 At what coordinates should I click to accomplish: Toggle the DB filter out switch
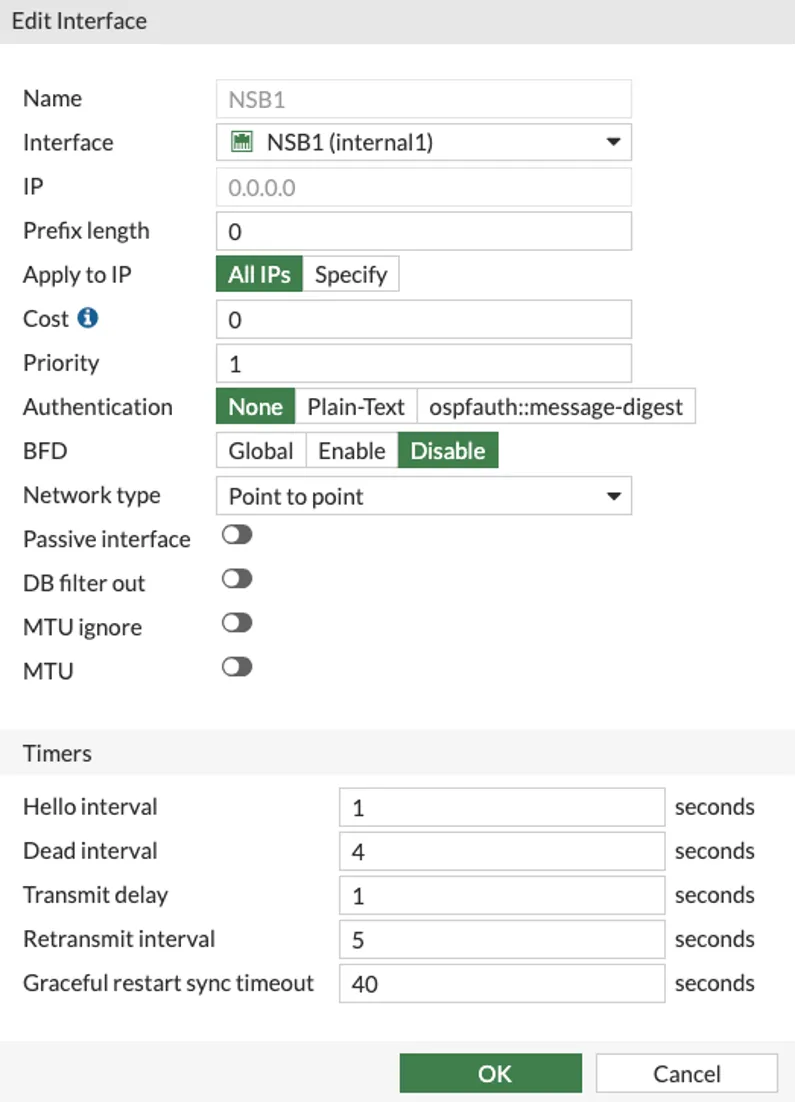click(237, 579)
